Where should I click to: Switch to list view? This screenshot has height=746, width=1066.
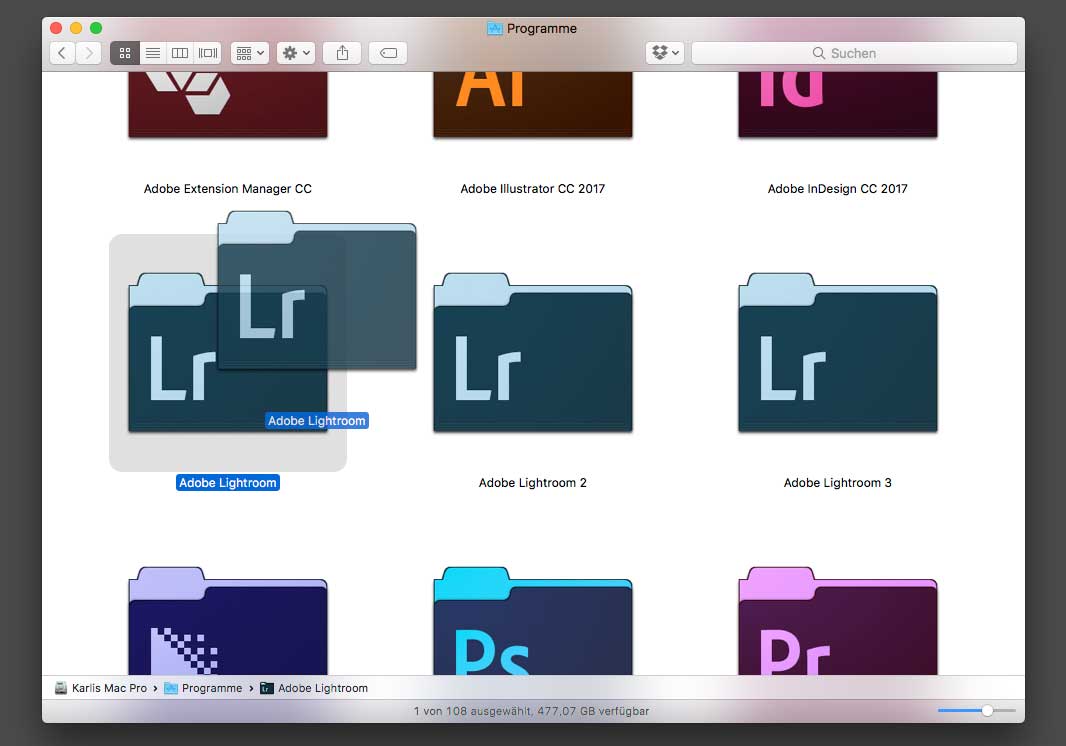tap(153, 53)
